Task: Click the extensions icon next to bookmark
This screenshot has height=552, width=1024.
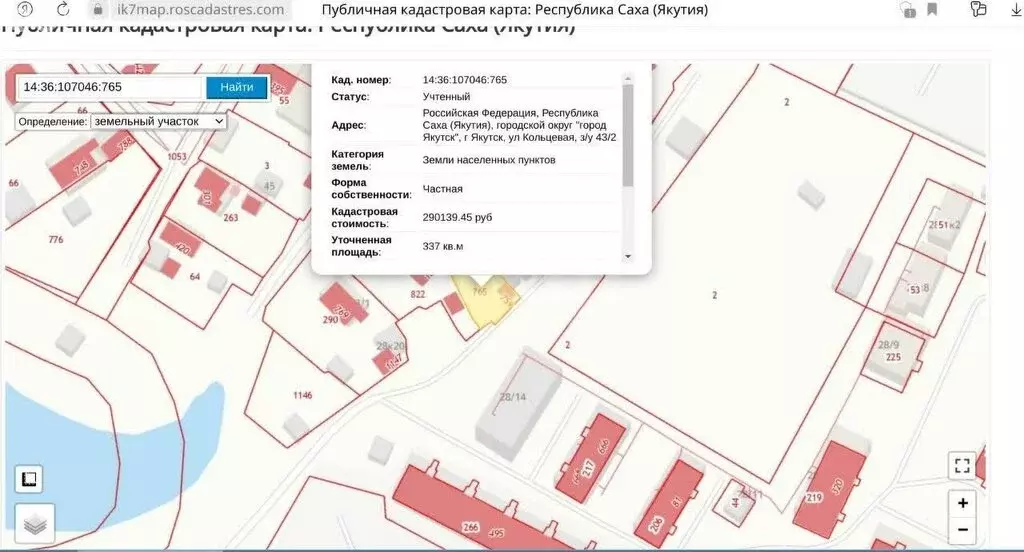Action: tap(907, 9)
